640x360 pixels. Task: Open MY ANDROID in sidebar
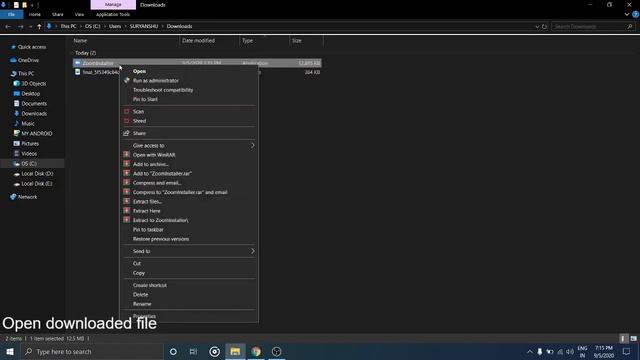pos(37,133)
